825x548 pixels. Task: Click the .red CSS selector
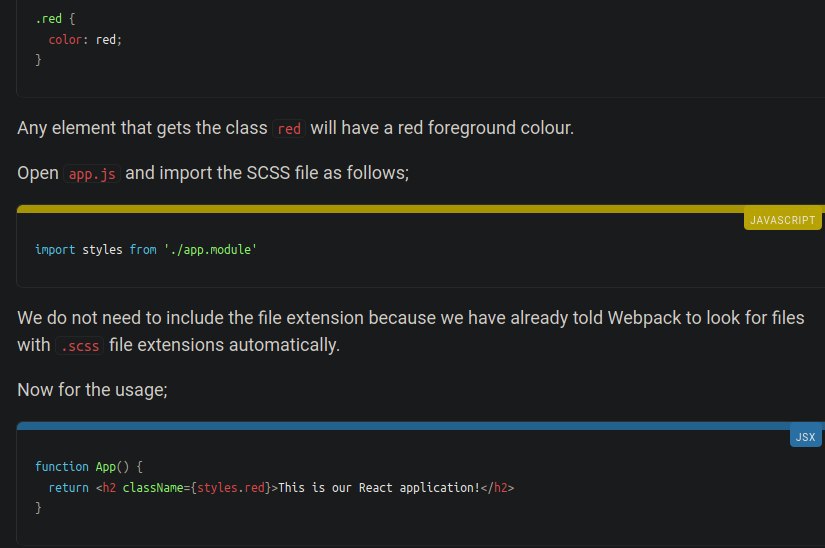coord(48,18)
